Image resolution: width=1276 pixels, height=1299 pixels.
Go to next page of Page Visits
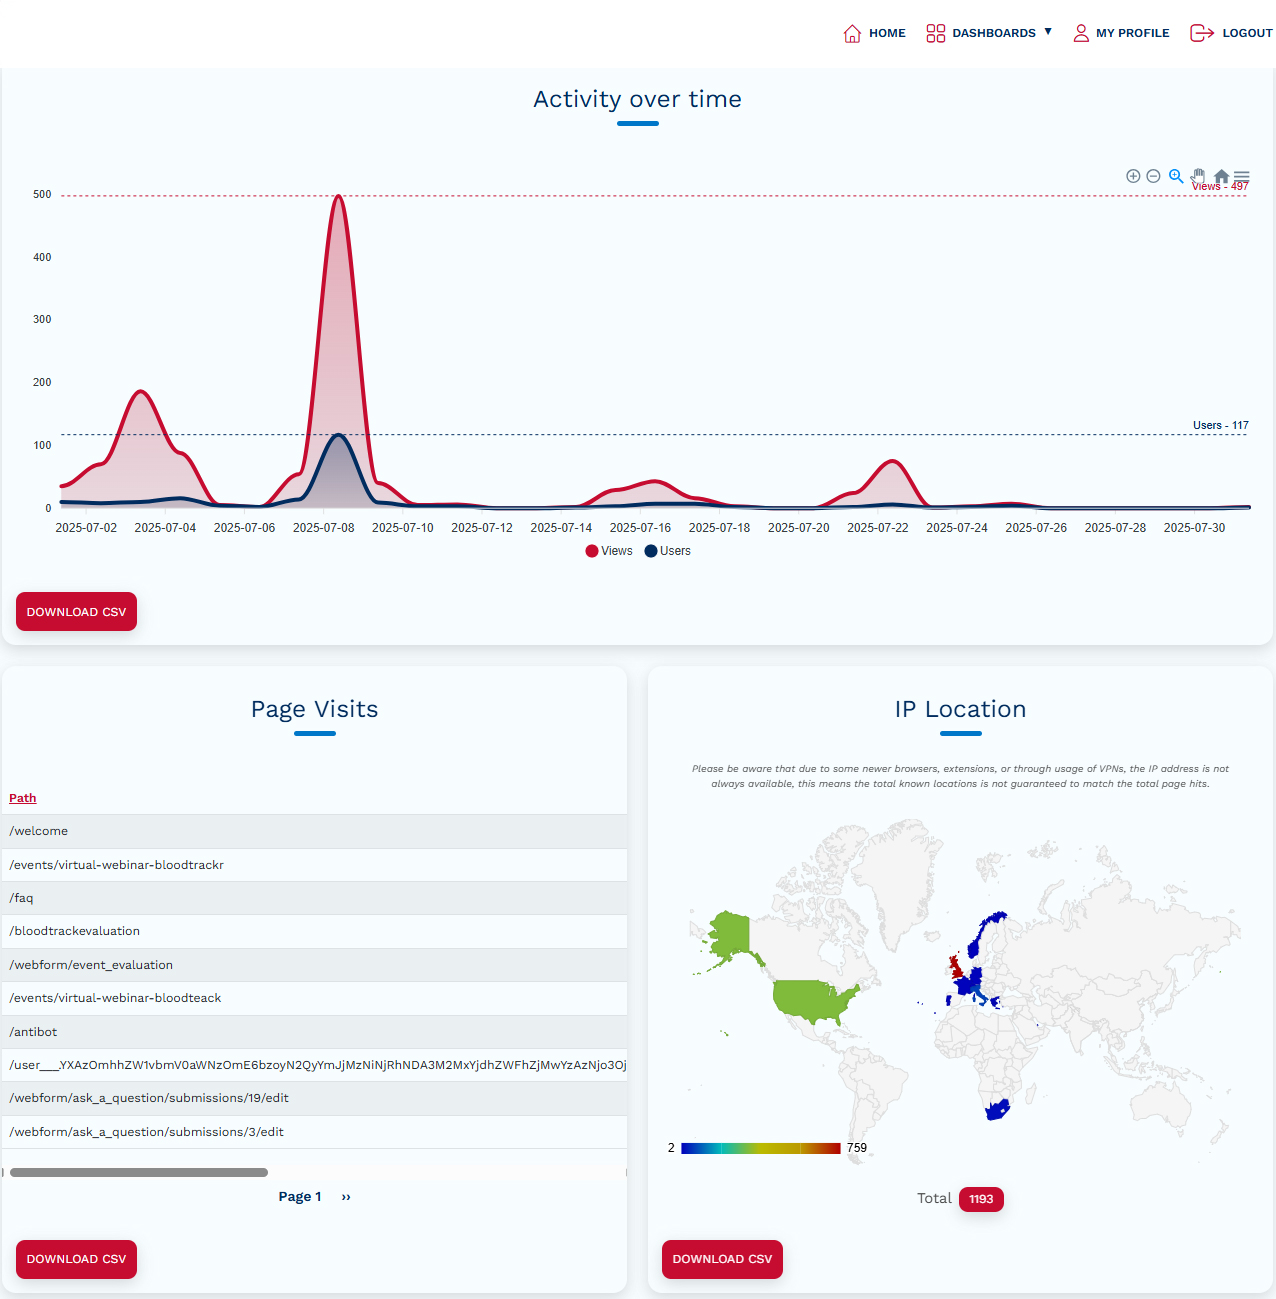(346, 1197)
